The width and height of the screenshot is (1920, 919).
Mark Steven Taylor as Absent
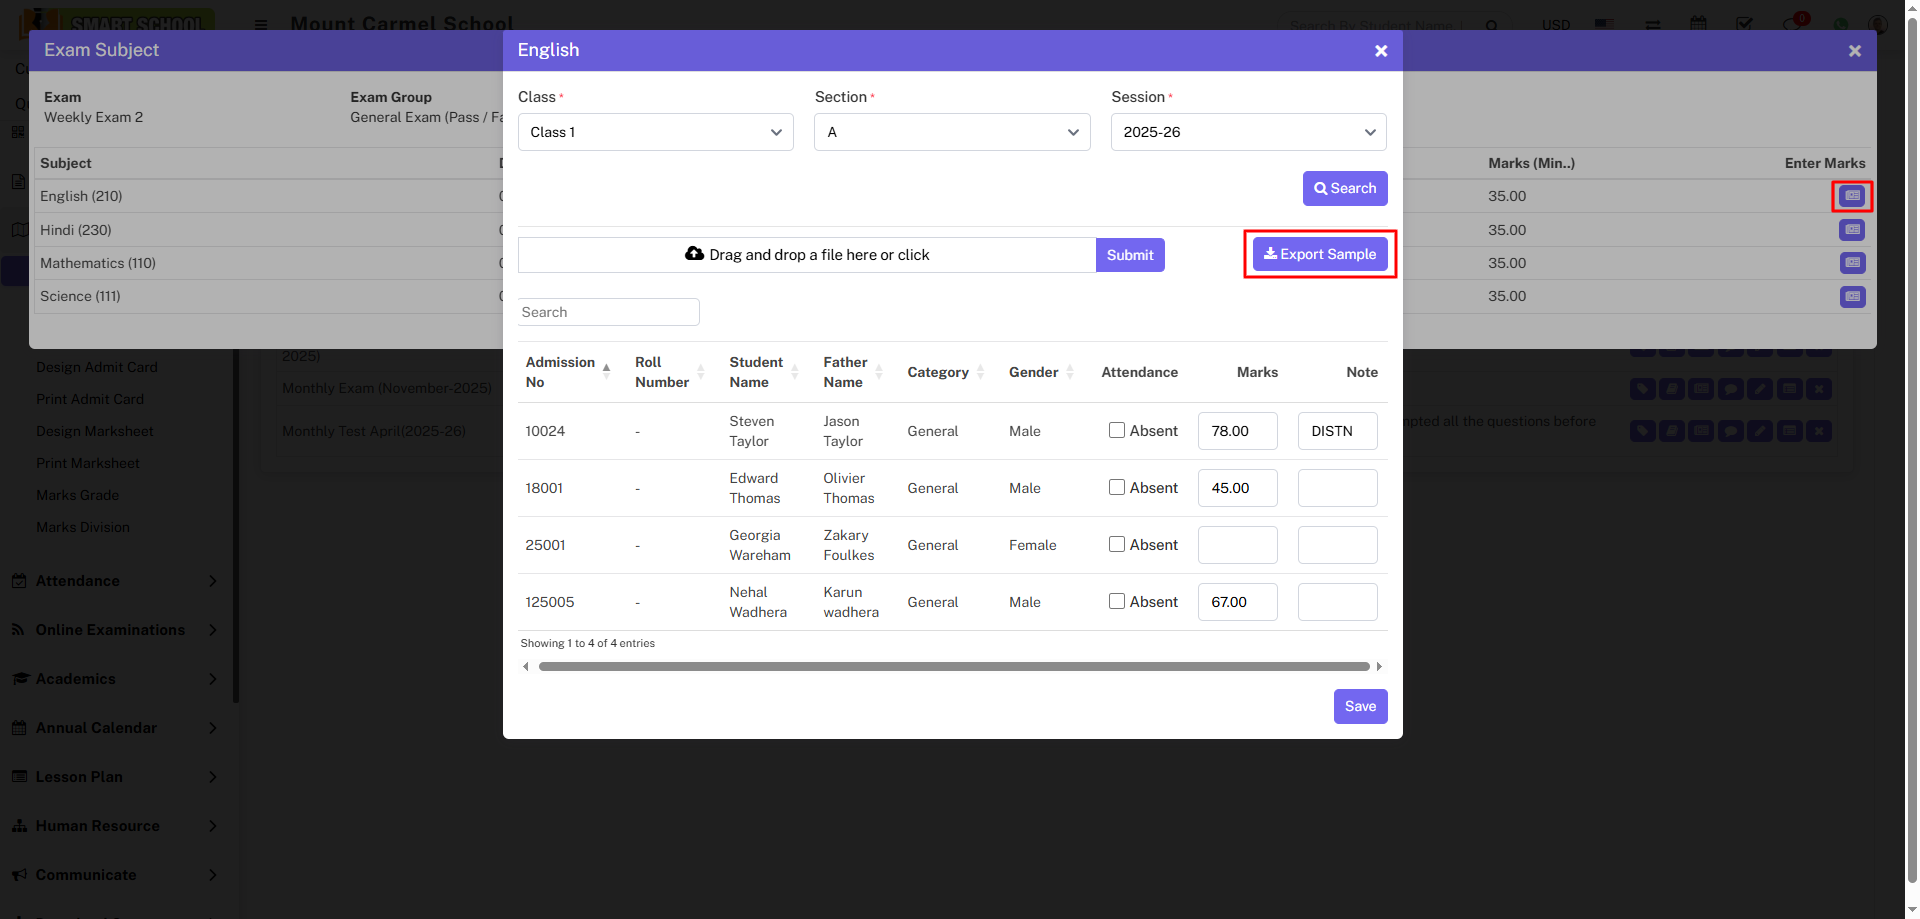tap(1117, 431)
